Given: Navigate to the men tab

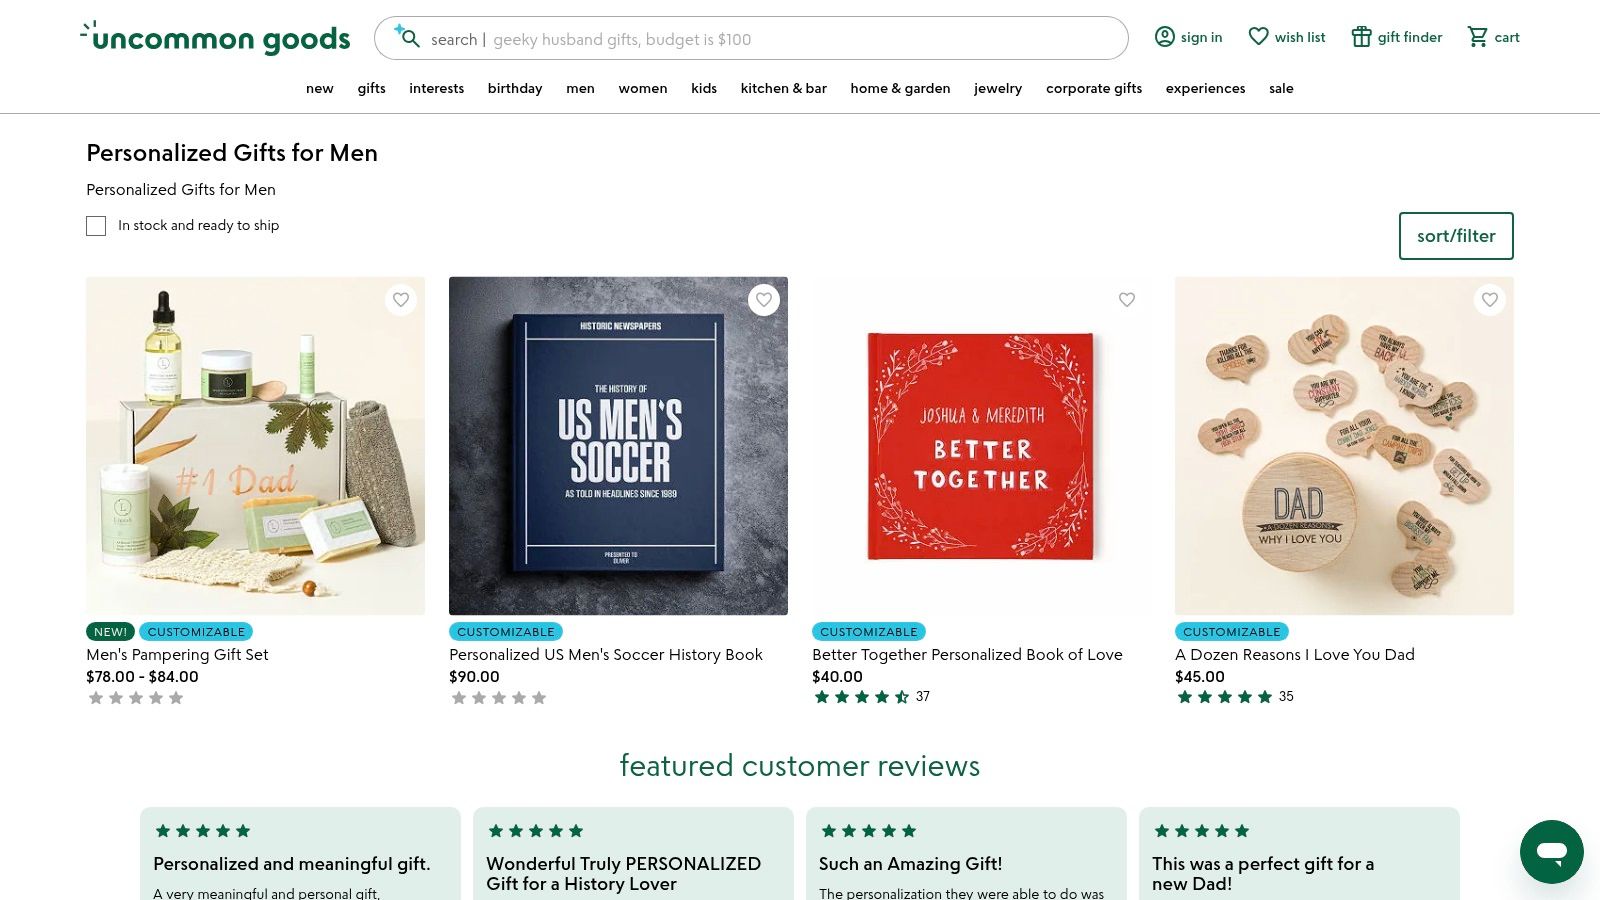Looking at the screenshot, I should [580, 88].
